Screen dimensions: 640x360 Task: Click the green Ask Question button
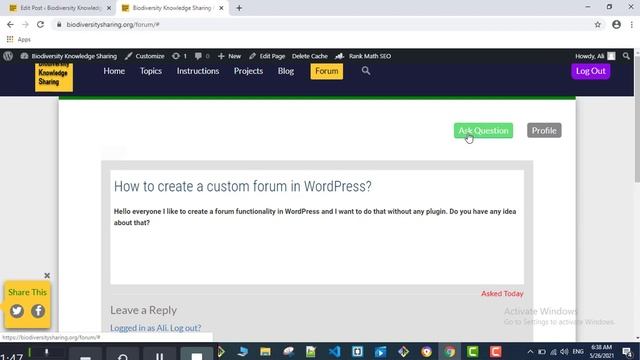point(483,131)
